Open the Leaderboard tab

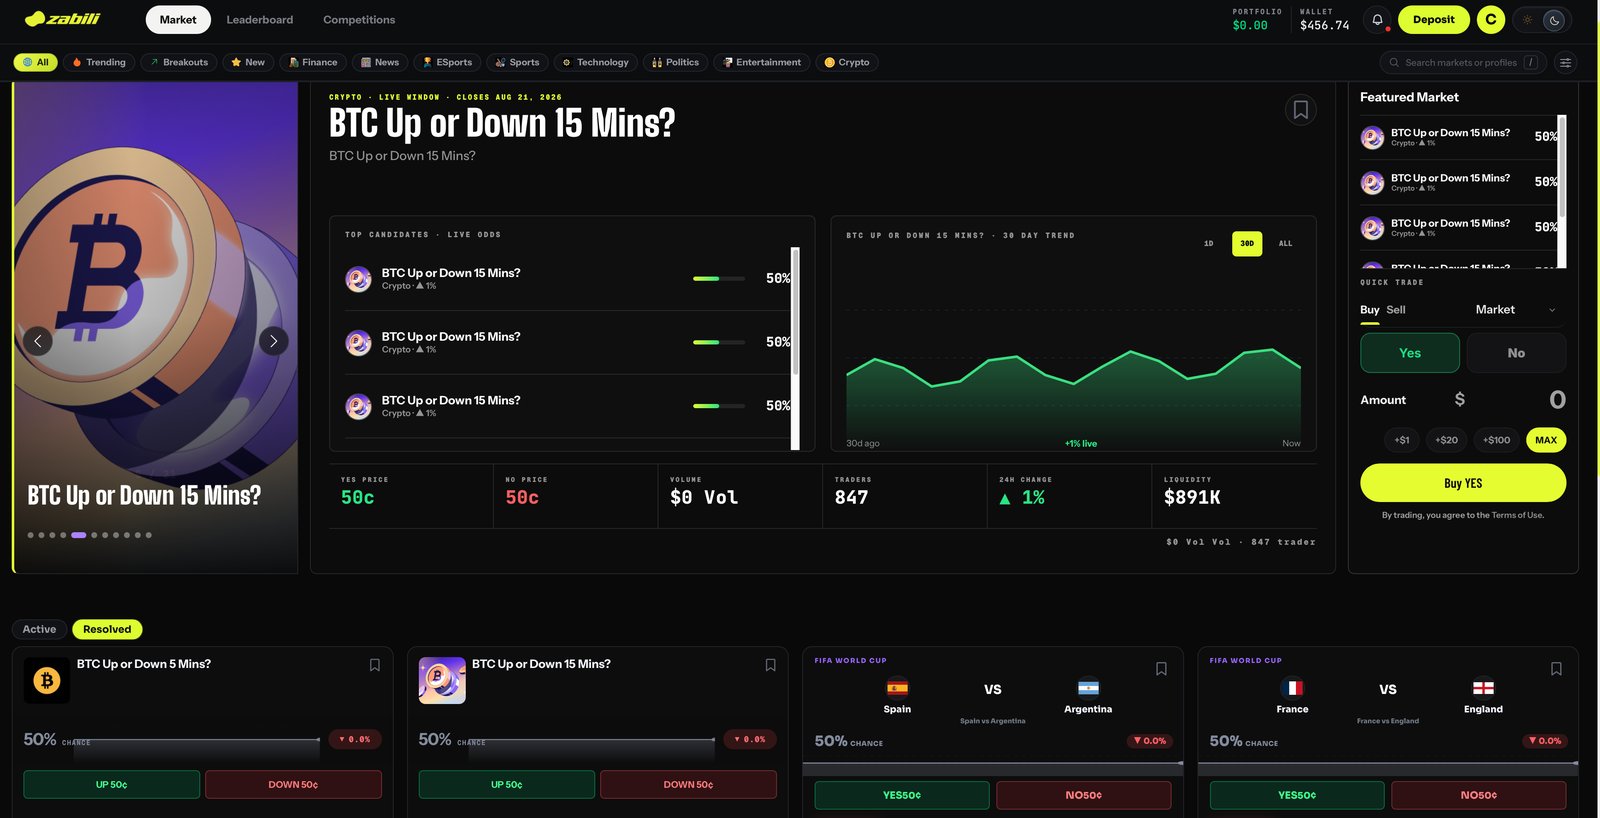(x=260, y=20)
